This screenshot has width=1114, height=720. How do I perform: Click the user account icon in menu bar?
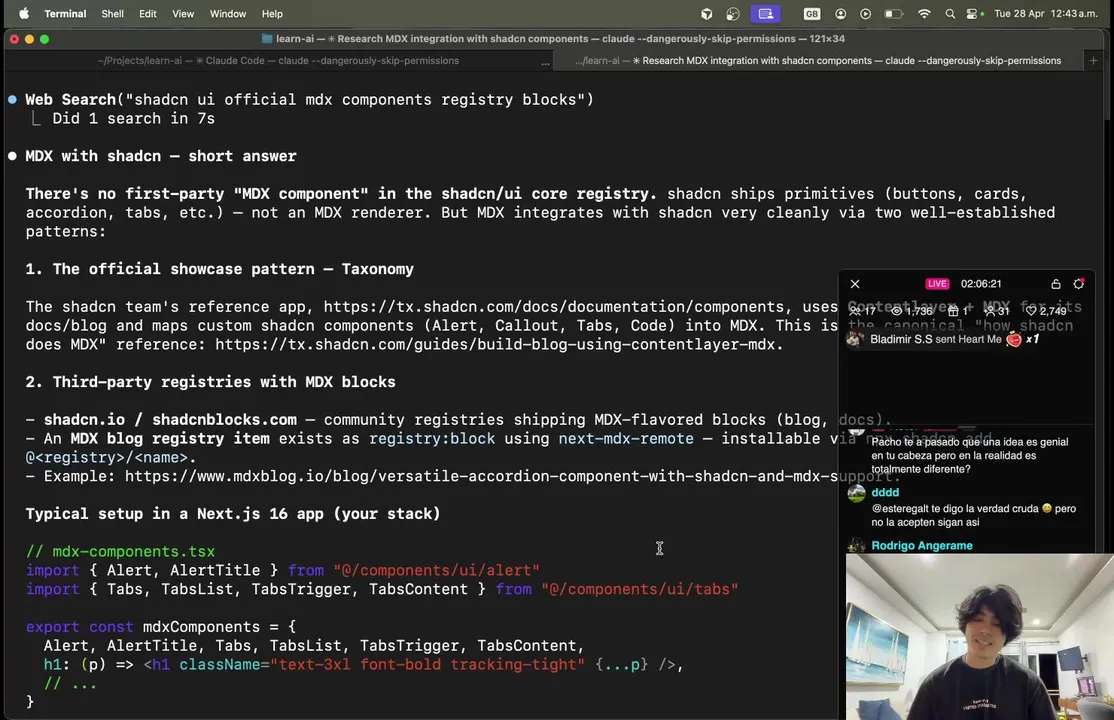click(x=840, y=14)
